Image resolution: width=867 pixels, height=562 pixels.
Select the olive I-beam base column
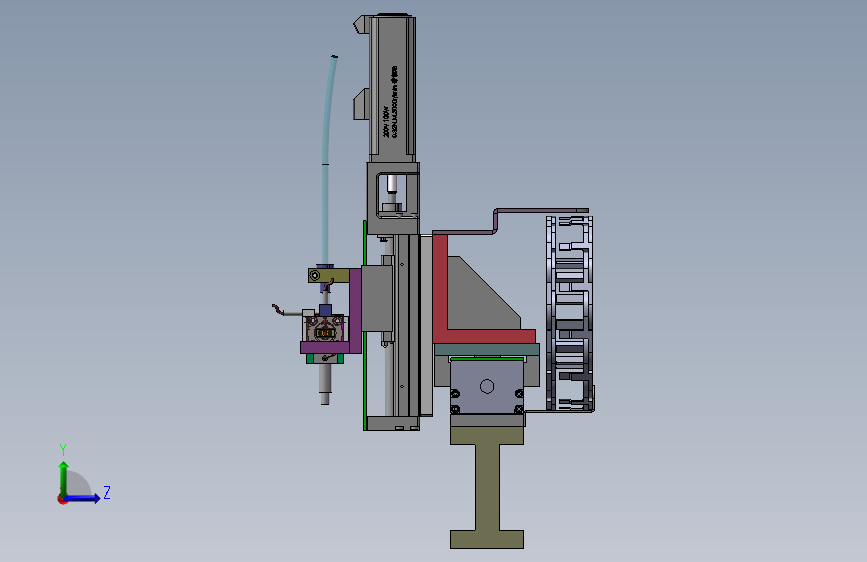[x=487, y=488]
